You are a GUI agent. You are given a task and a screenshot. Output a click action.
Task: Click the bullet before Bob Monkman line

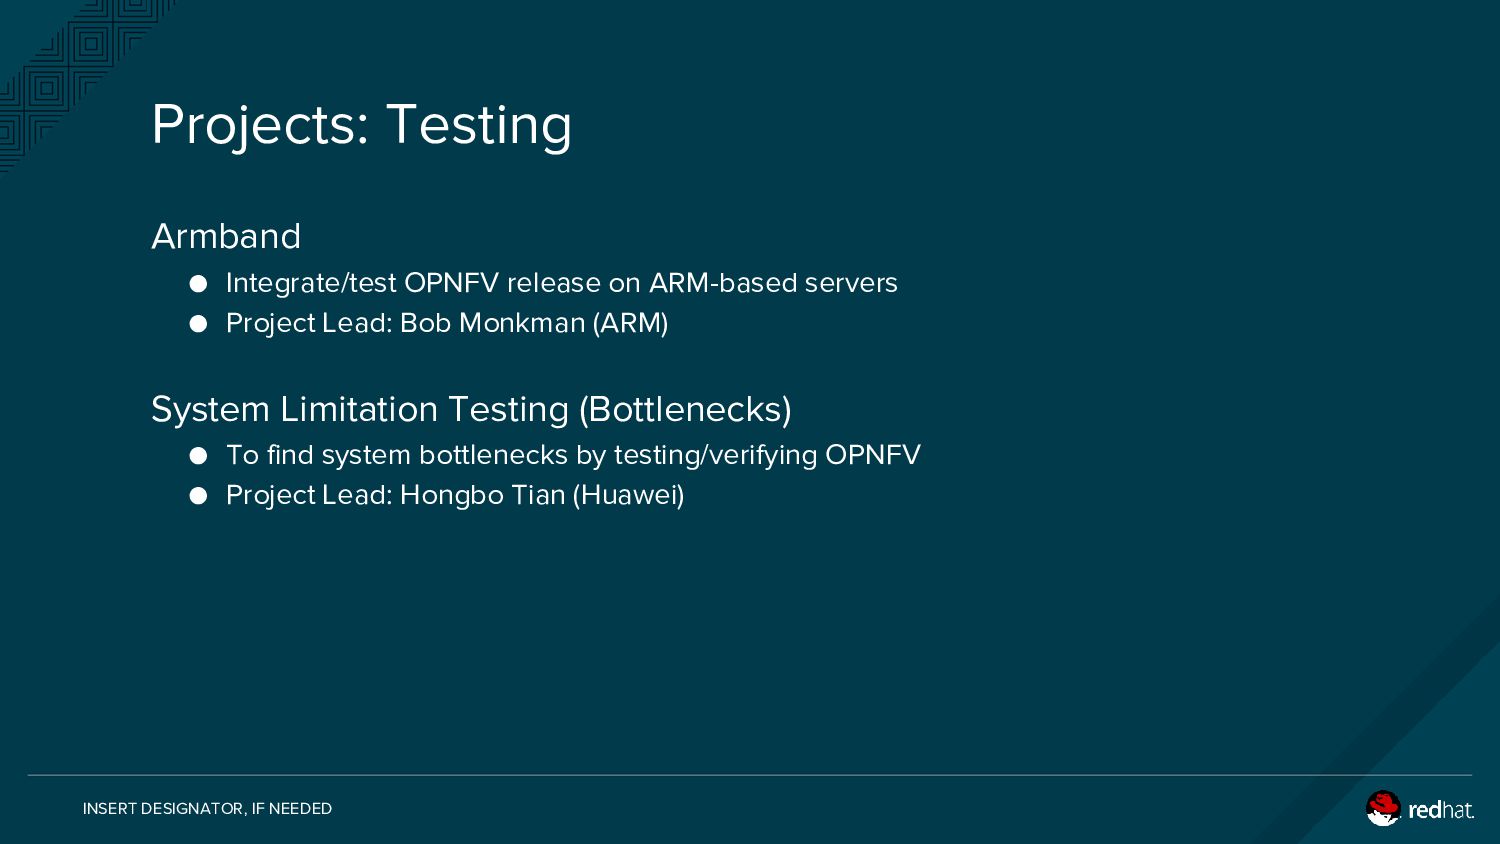pos(198,324)
